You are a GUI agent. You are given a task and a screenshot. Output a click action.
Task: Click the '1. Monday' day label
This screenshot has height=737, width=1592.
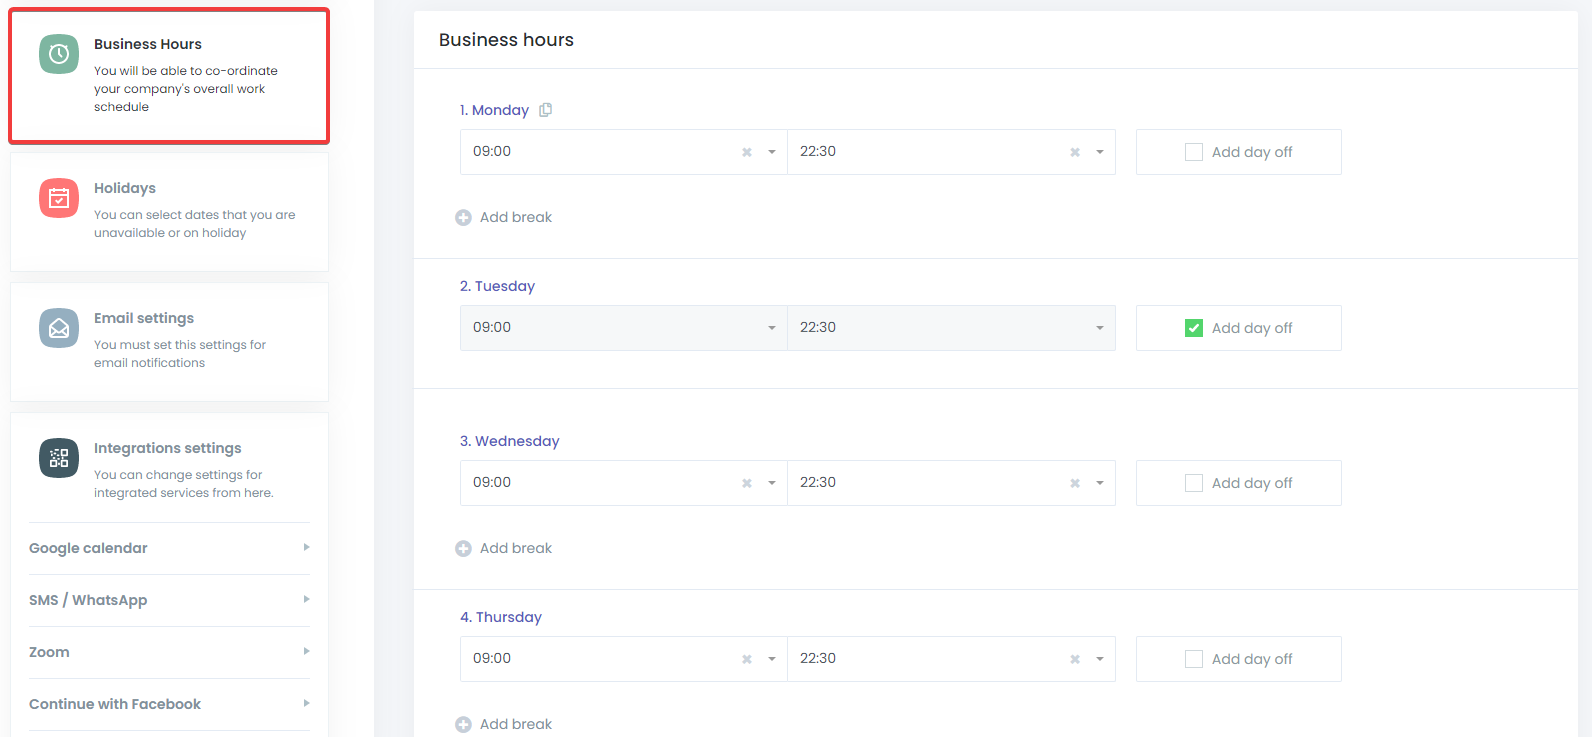494,110
